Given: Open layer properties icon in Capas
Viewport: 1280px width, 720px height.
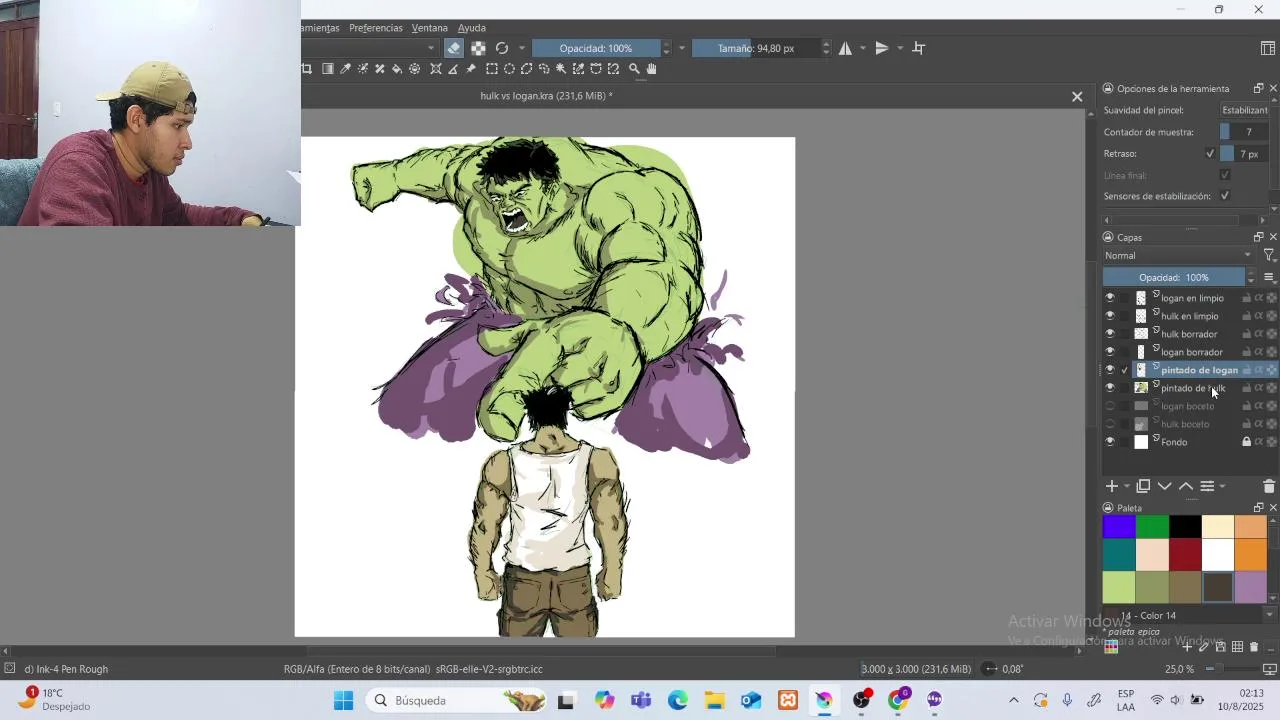Looking at the screenshot, I should point(1207,486).
